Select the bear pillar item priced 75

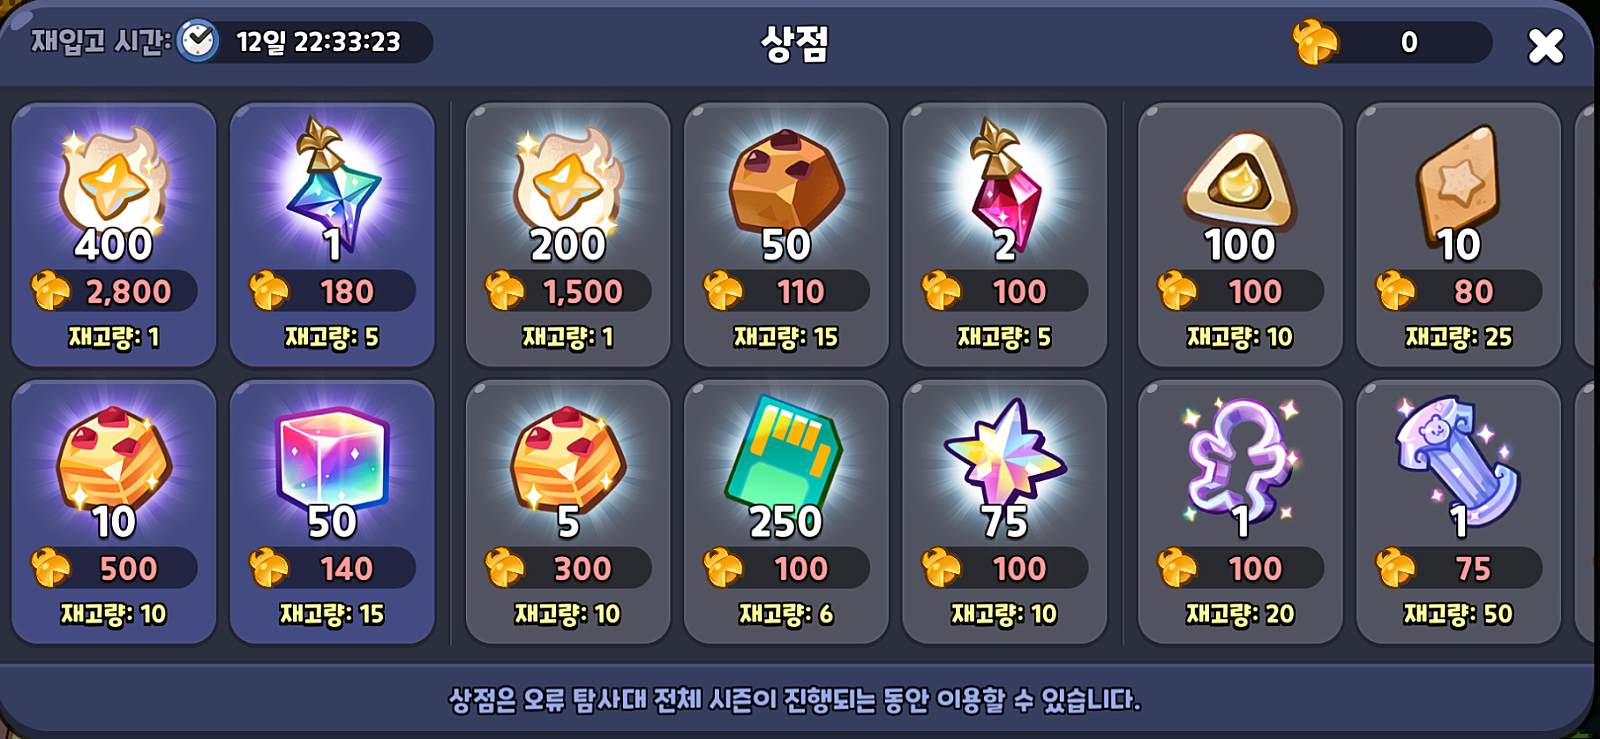point(1458,511)
